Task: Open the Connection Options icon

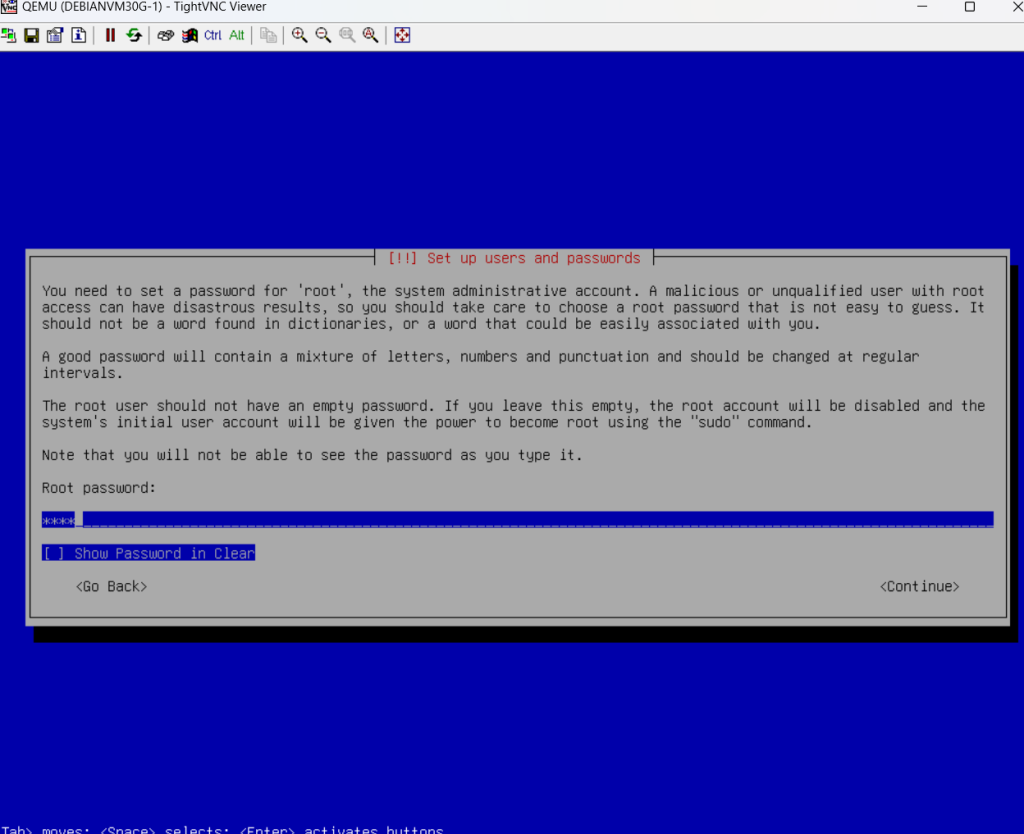Action: (55, 35)
